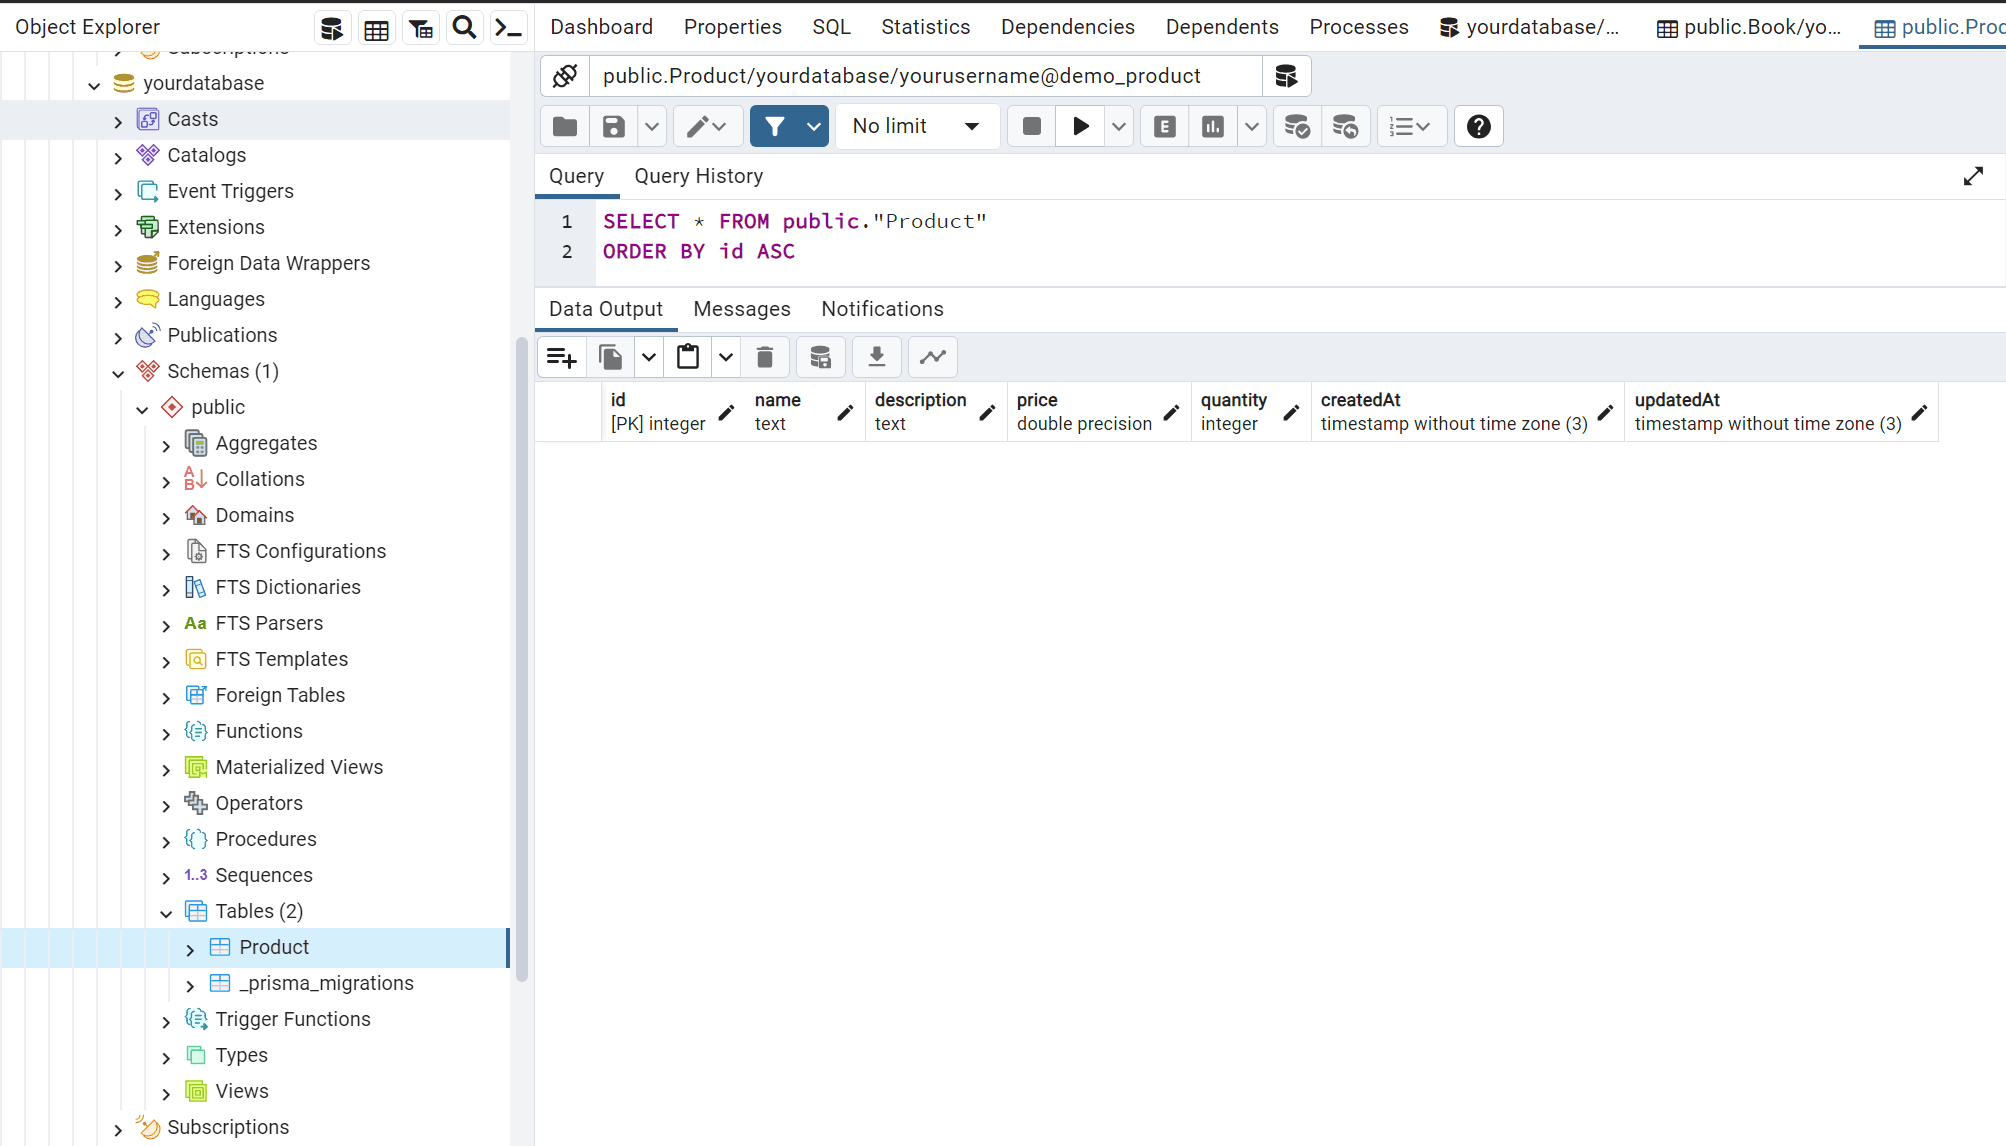The image size is (2006, 1146).
Task: Click the Explain Analyze graph icon
Action: click(x=1211, y=126)
